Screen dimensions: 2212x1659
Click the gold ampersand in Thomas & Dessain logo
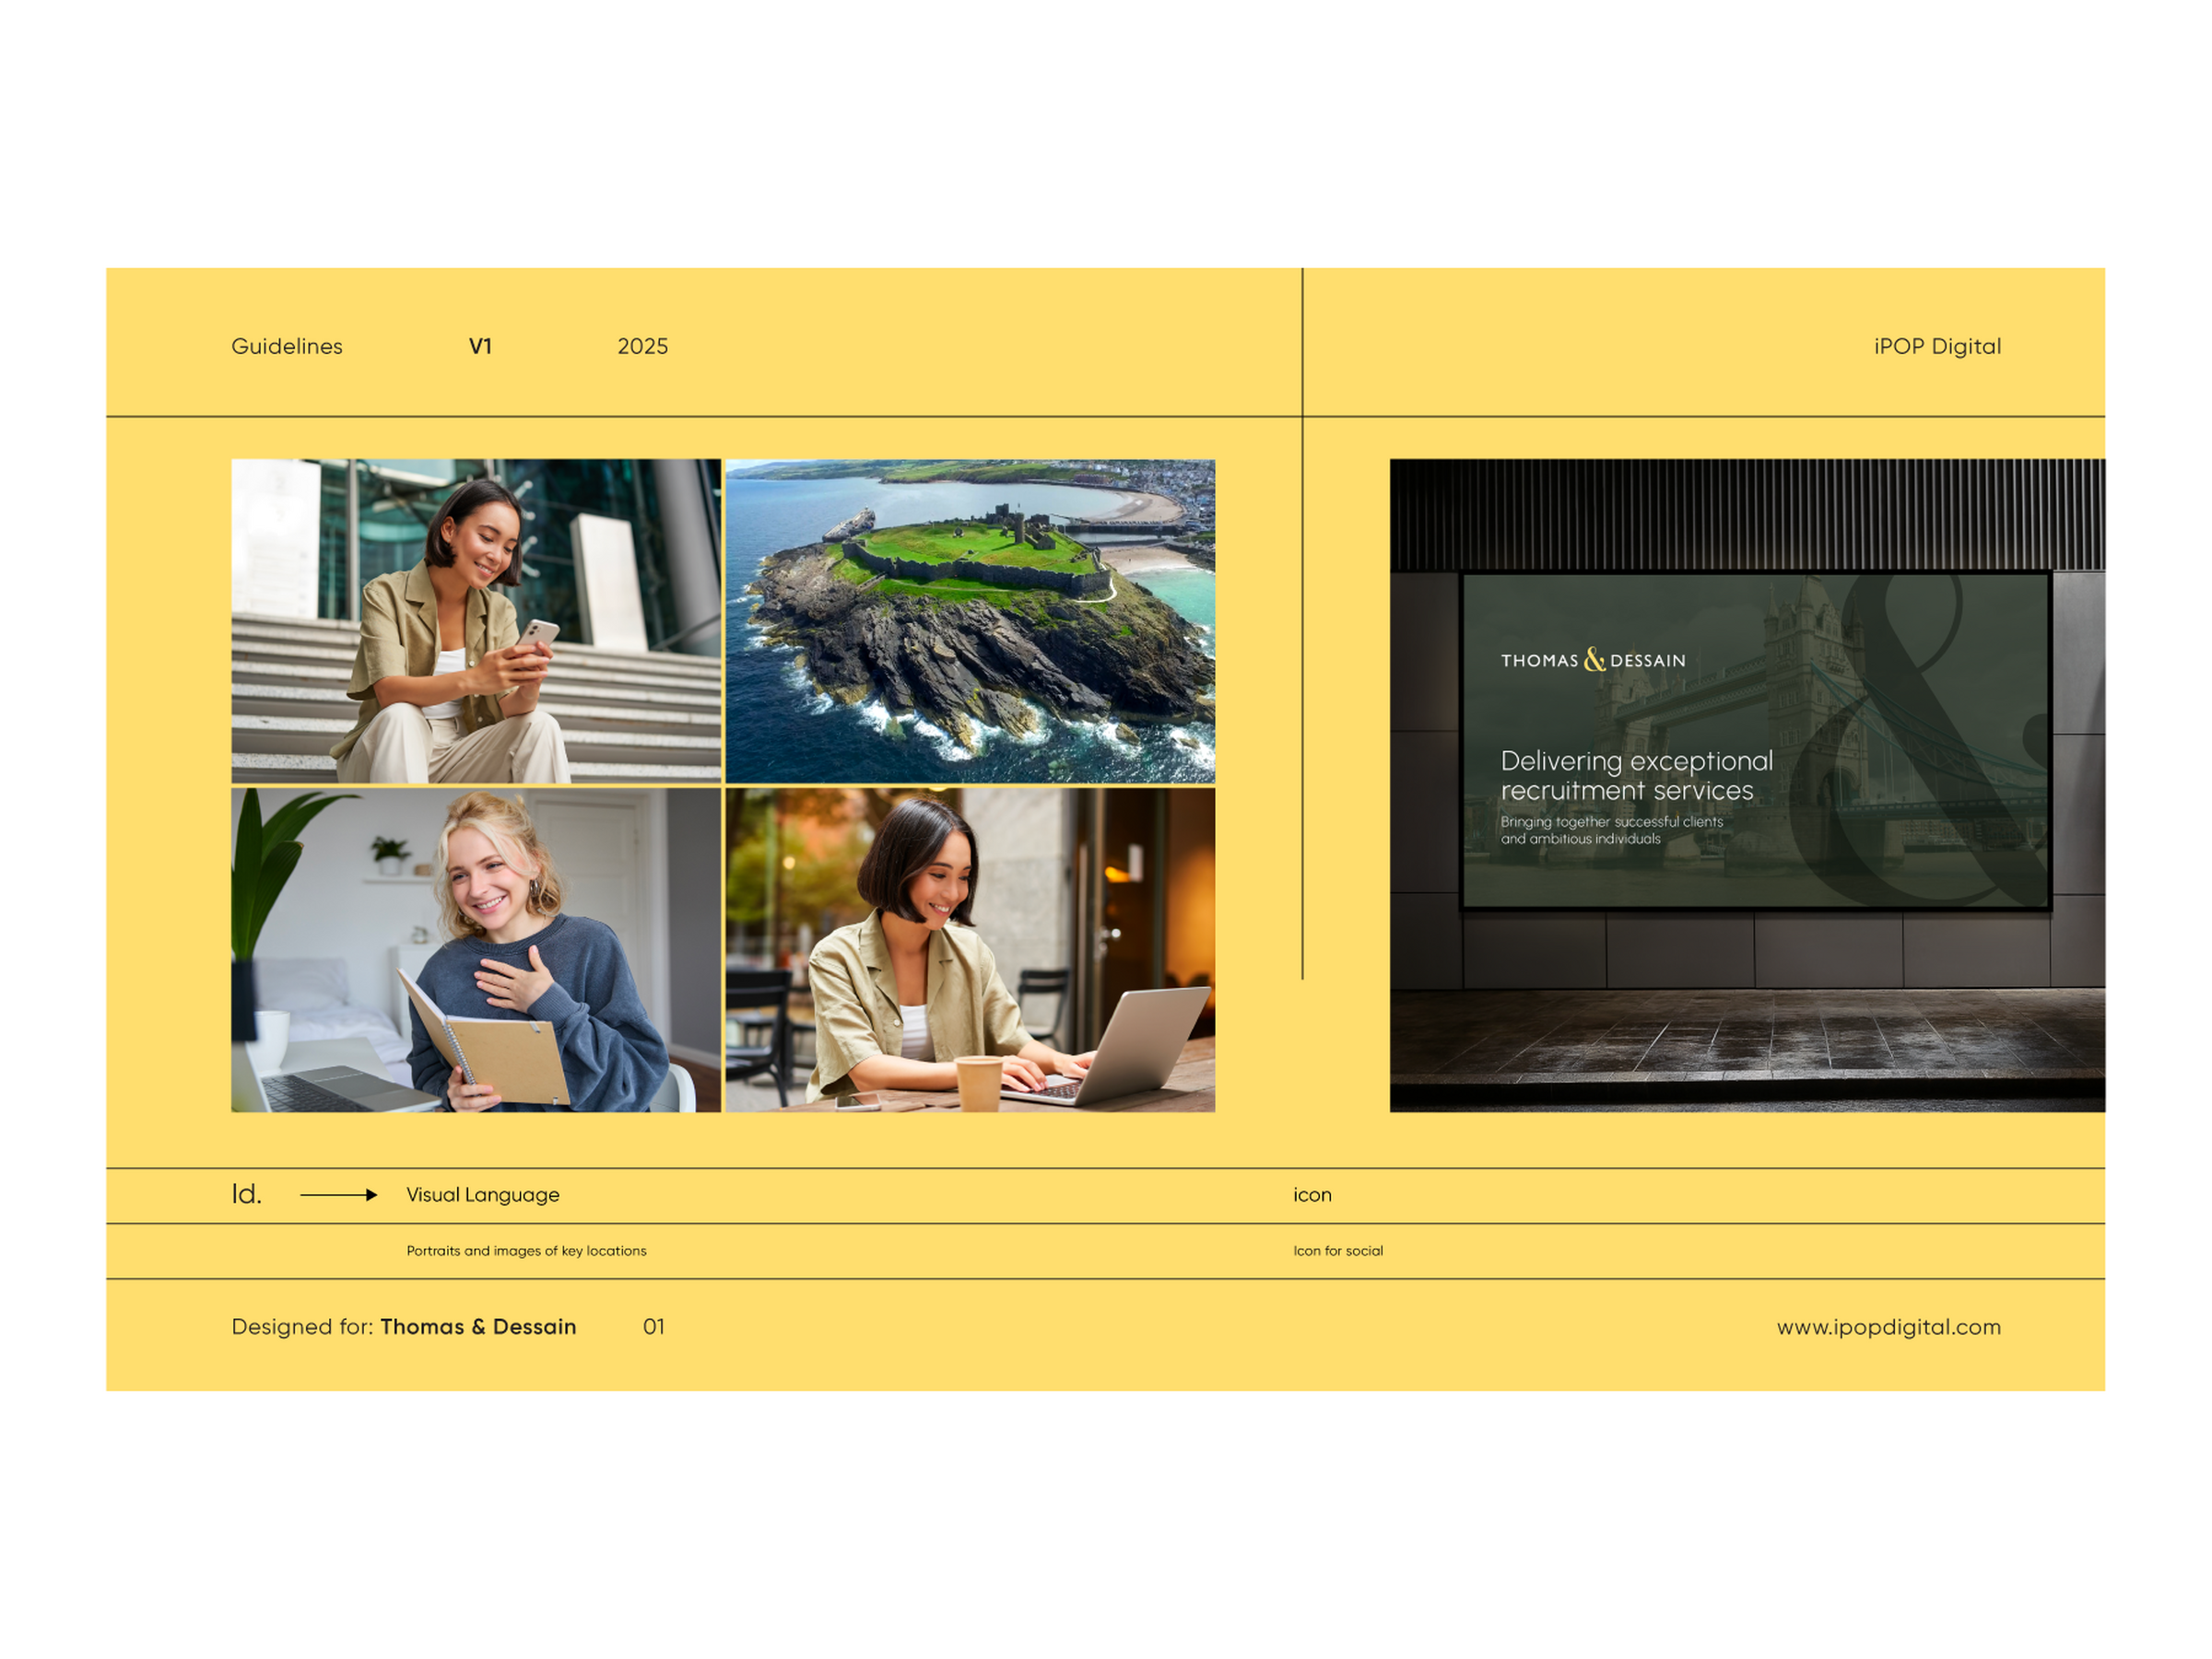(x=1594, y=659)
